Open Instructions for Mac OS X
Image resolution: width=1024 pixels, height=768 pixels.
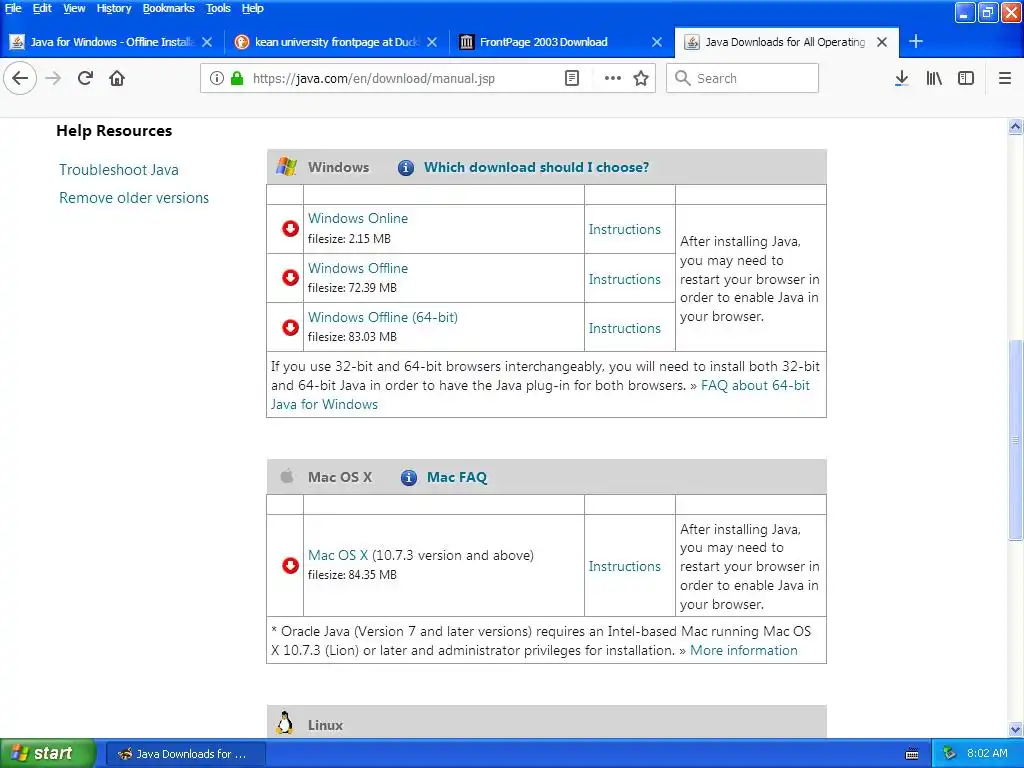point(624,566)
